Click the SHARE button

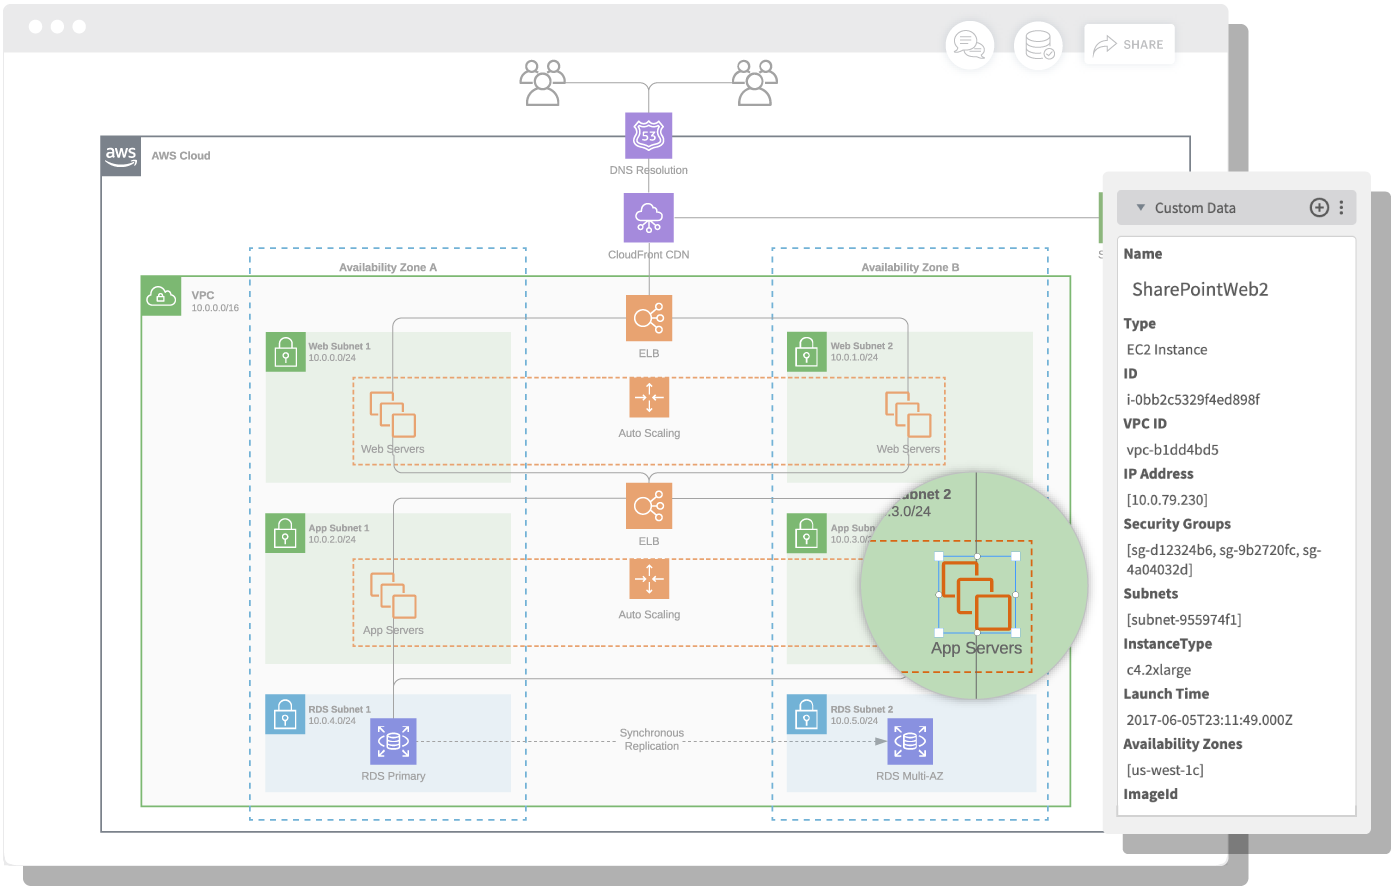[1129, 45]
